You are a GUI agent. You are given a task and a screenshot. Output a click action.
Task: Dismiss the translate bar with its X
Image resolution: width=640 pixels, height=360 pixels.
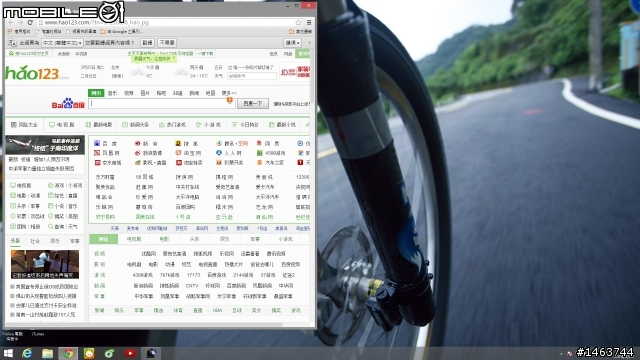[309, 42]
